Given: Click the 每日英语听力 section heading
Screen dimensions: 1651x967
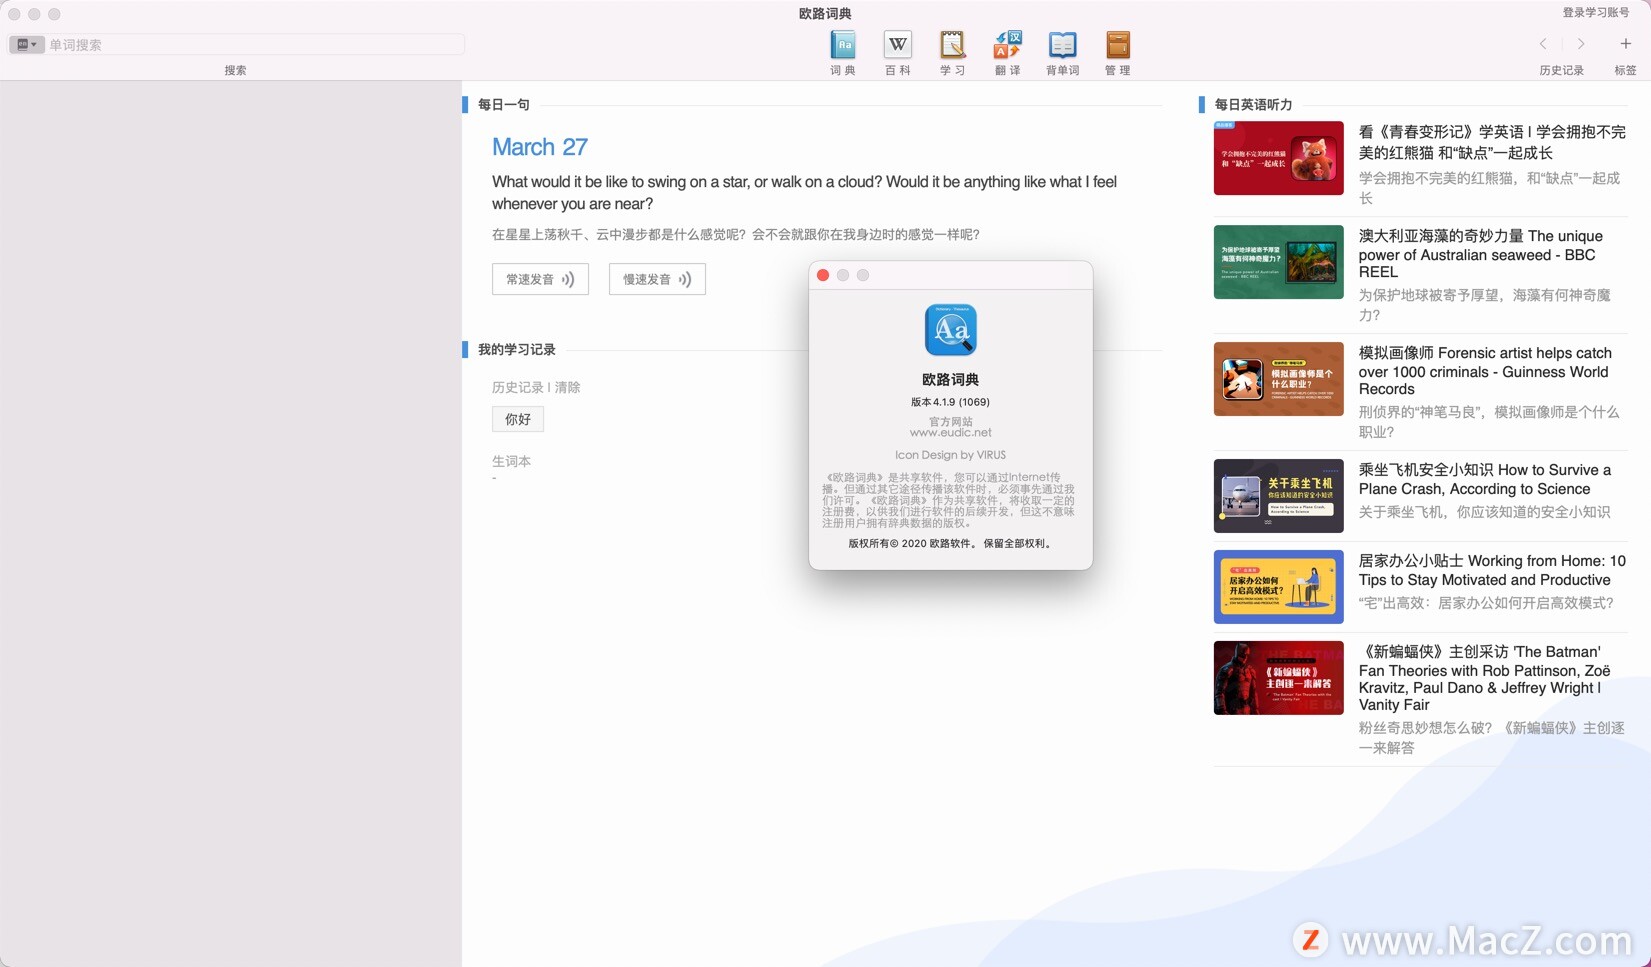Looking at the screenshot, I should [1253, 104].
